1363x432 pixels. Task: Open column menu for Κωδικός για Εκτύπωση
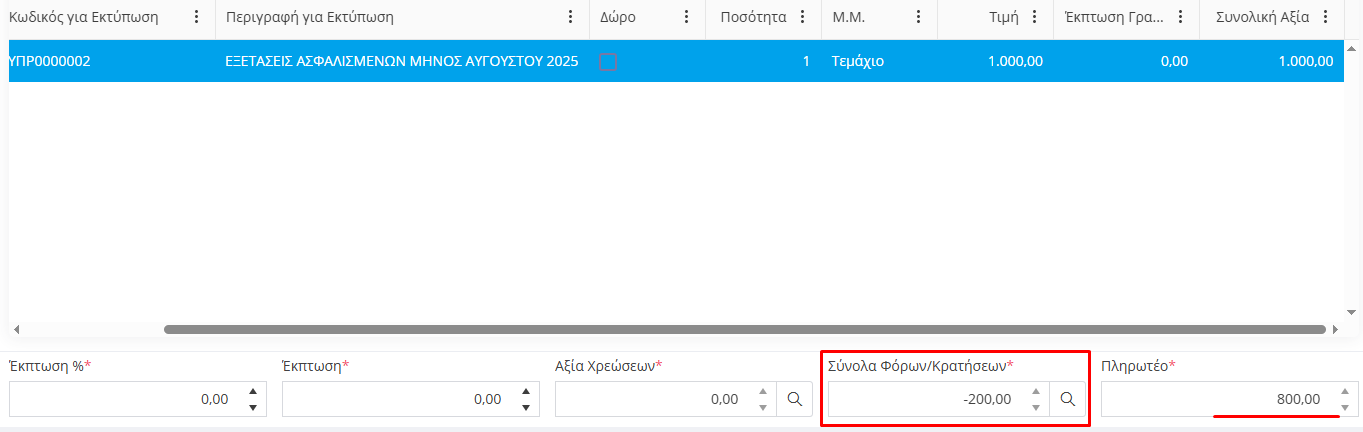point(196,17)
